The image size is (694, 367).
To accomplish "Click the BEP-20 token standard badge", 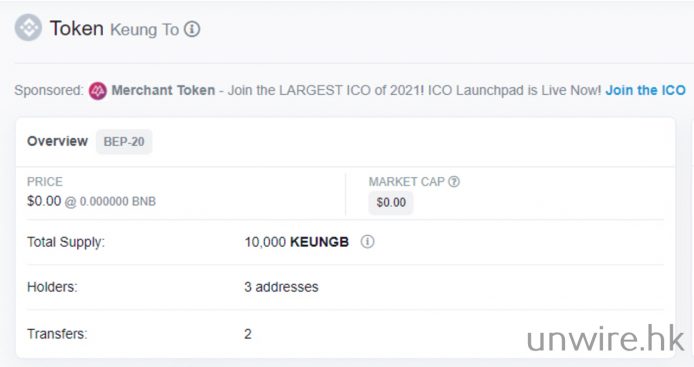I will tap(124, 142).
